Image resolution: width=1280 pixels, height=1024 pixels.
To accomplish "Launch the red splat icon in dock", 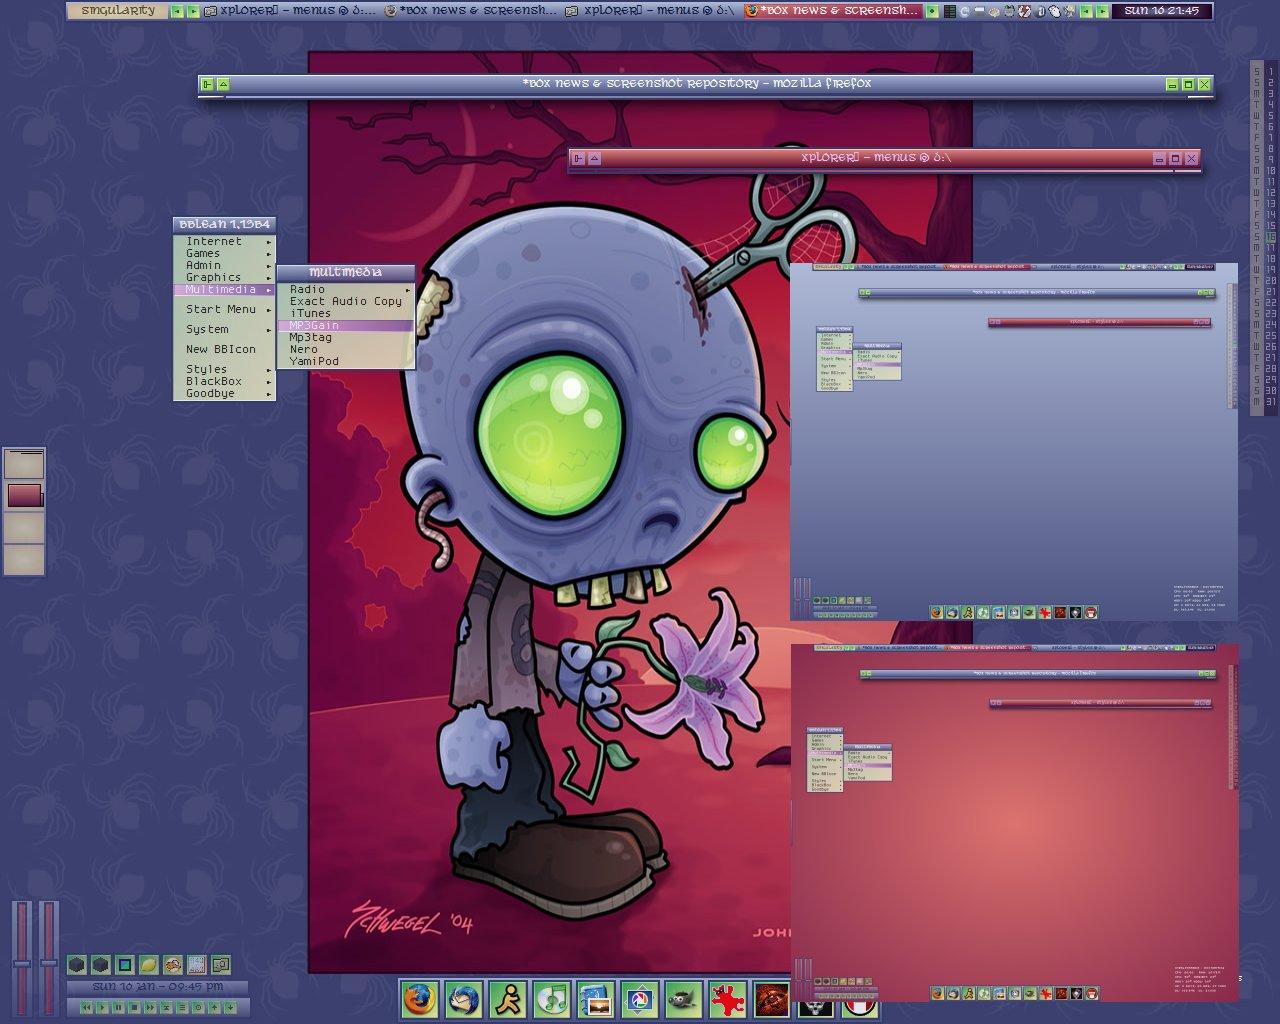I will tap(726, 999).
